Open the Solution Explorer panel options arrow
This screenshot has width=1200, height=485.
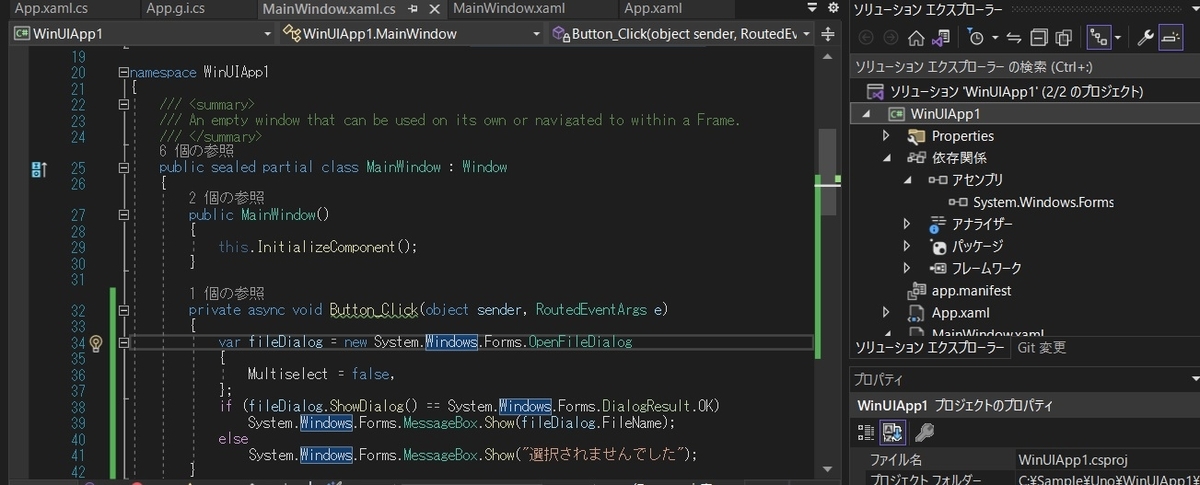pyautogui.click(x=1195, y=9)
